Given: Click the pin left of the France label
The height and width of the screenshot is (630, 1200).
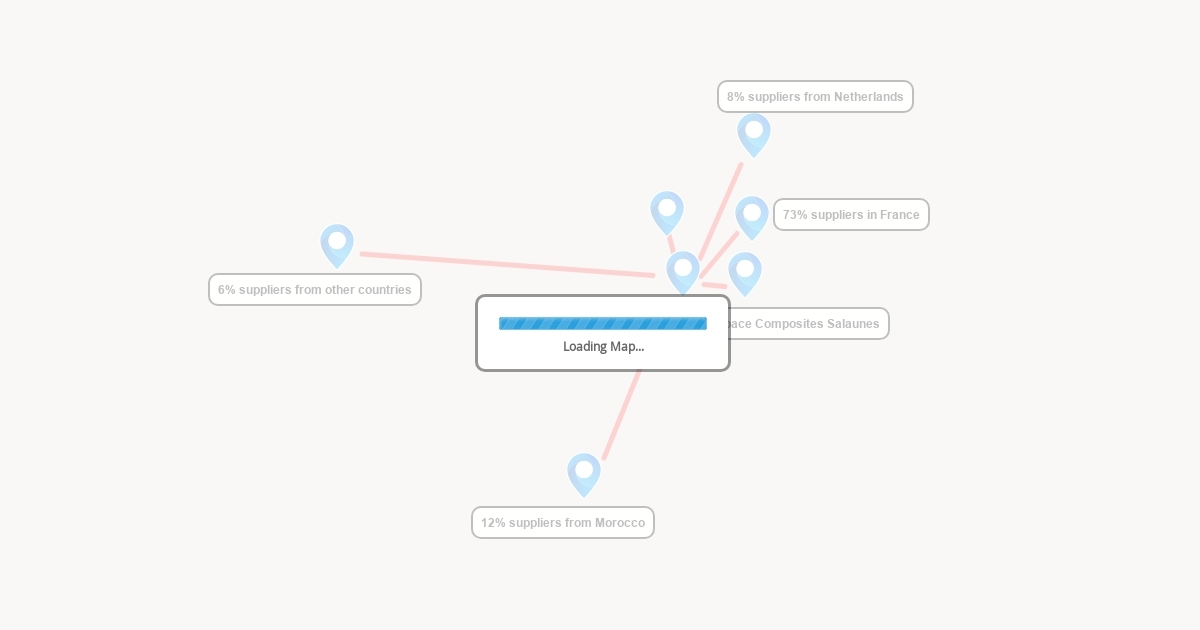Looking at the screenshot, I should [x=752, y=216].
